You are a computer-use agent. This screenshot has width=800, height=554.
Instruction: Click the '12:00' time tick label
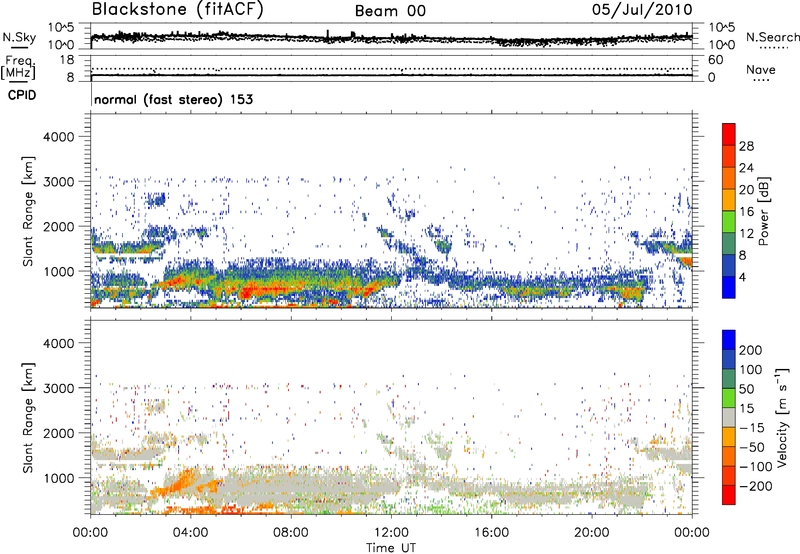pos(391,533)
